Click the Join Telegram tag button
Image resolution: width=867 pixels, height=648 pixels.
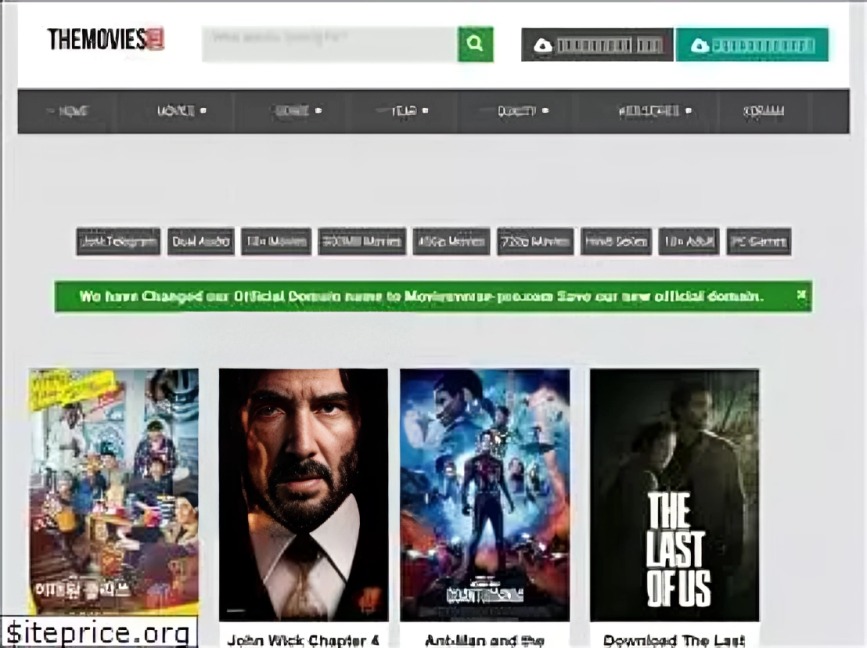(118, 241)
